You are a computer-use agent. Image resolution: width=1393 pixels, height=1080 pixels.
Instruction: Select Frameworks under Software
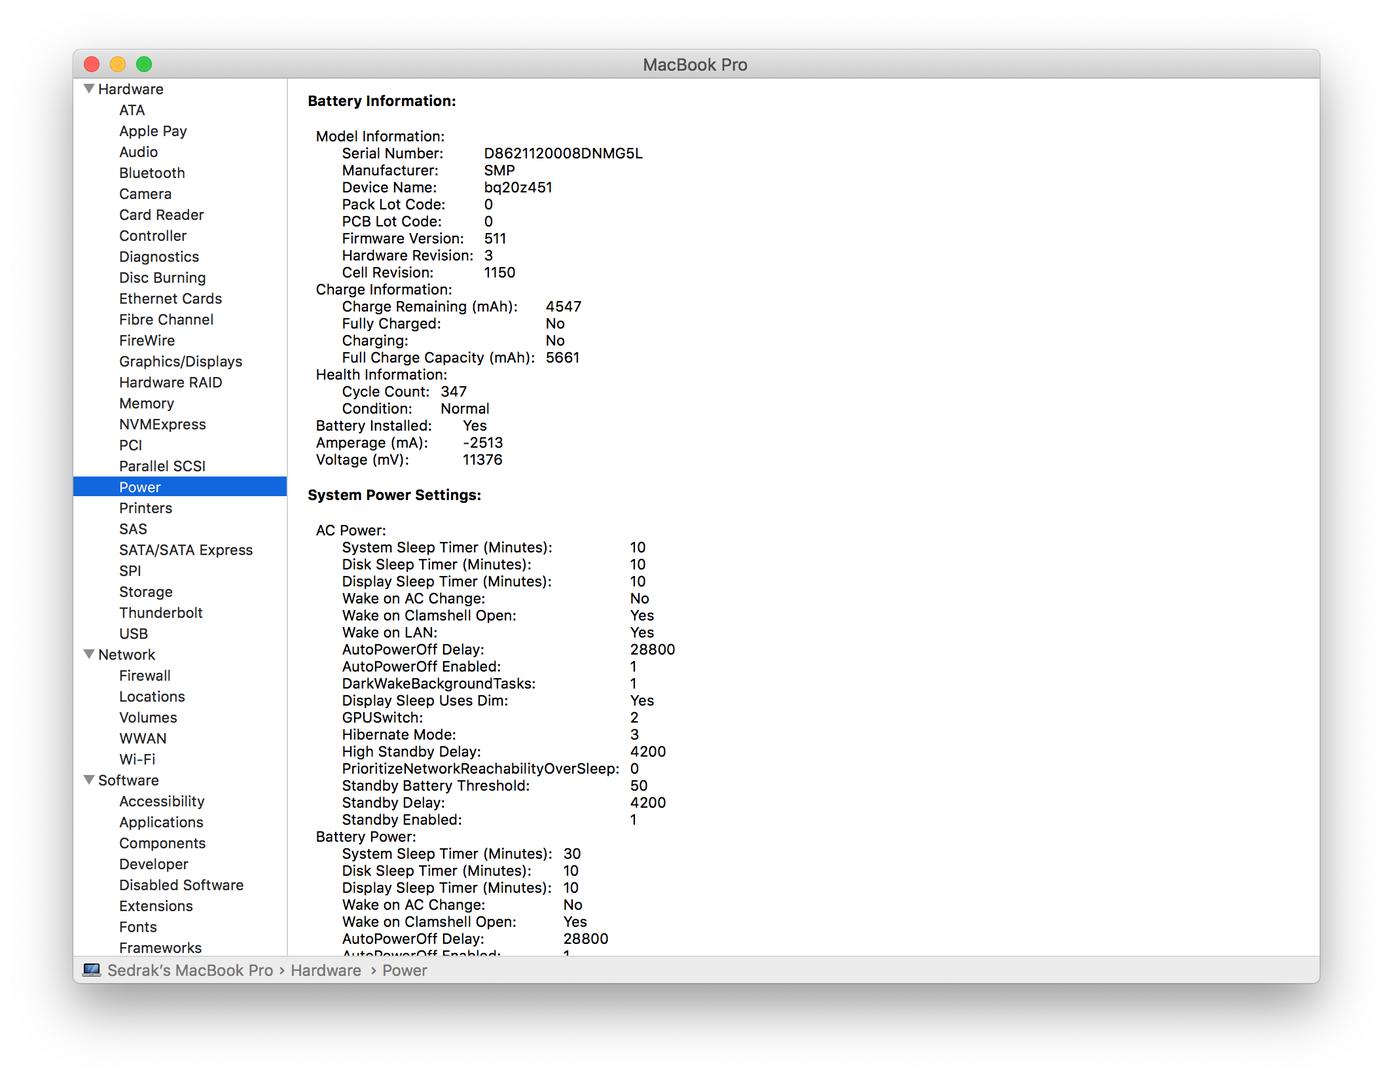point(160,948)
